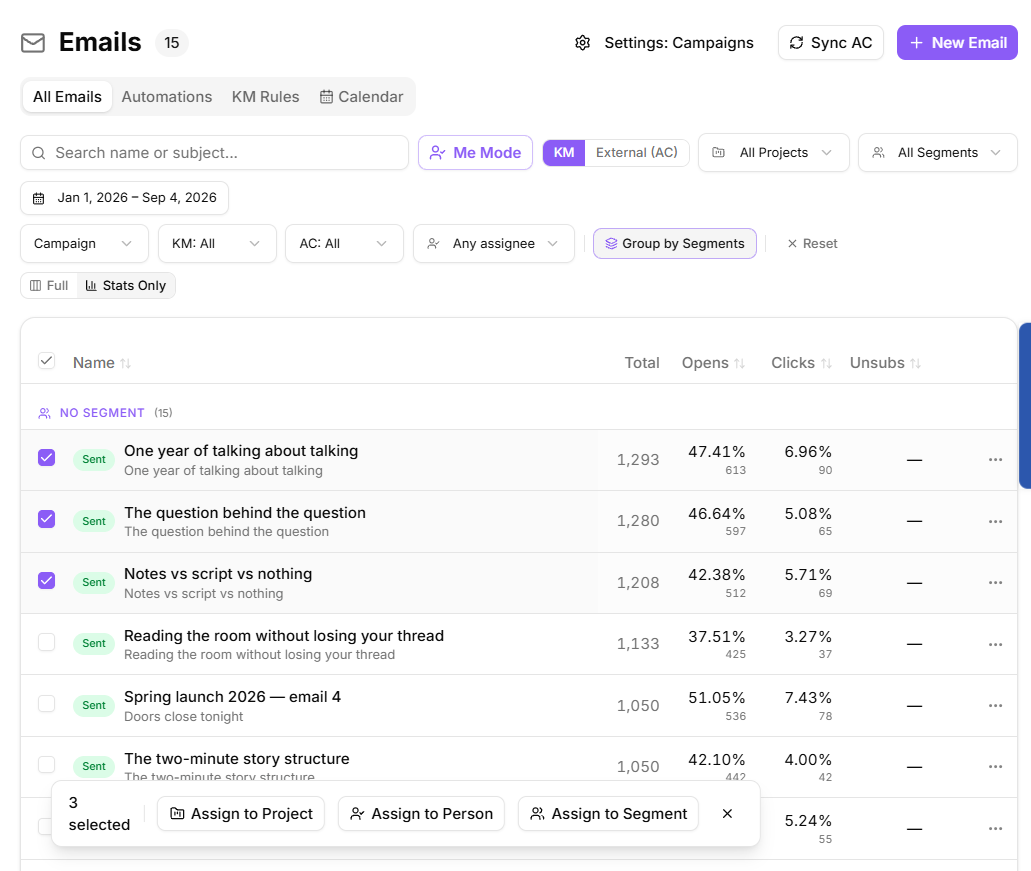
Task: Open more options for the 5.24% clicks row
Action: coord(995,828)
